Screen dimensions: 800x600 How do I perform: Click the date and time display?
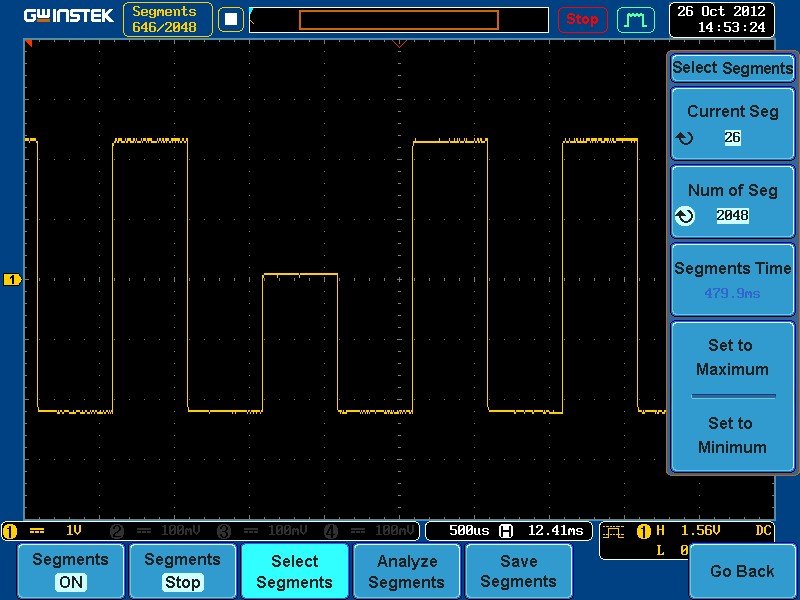pyautogui.click(x=721, y=19)
